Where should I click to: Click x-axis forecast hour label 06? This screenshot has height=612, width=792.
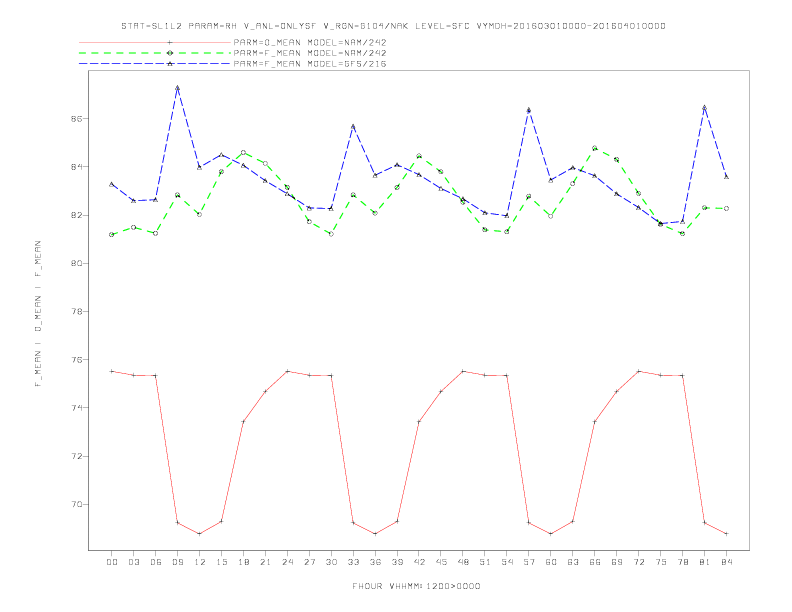pos(156,562)
